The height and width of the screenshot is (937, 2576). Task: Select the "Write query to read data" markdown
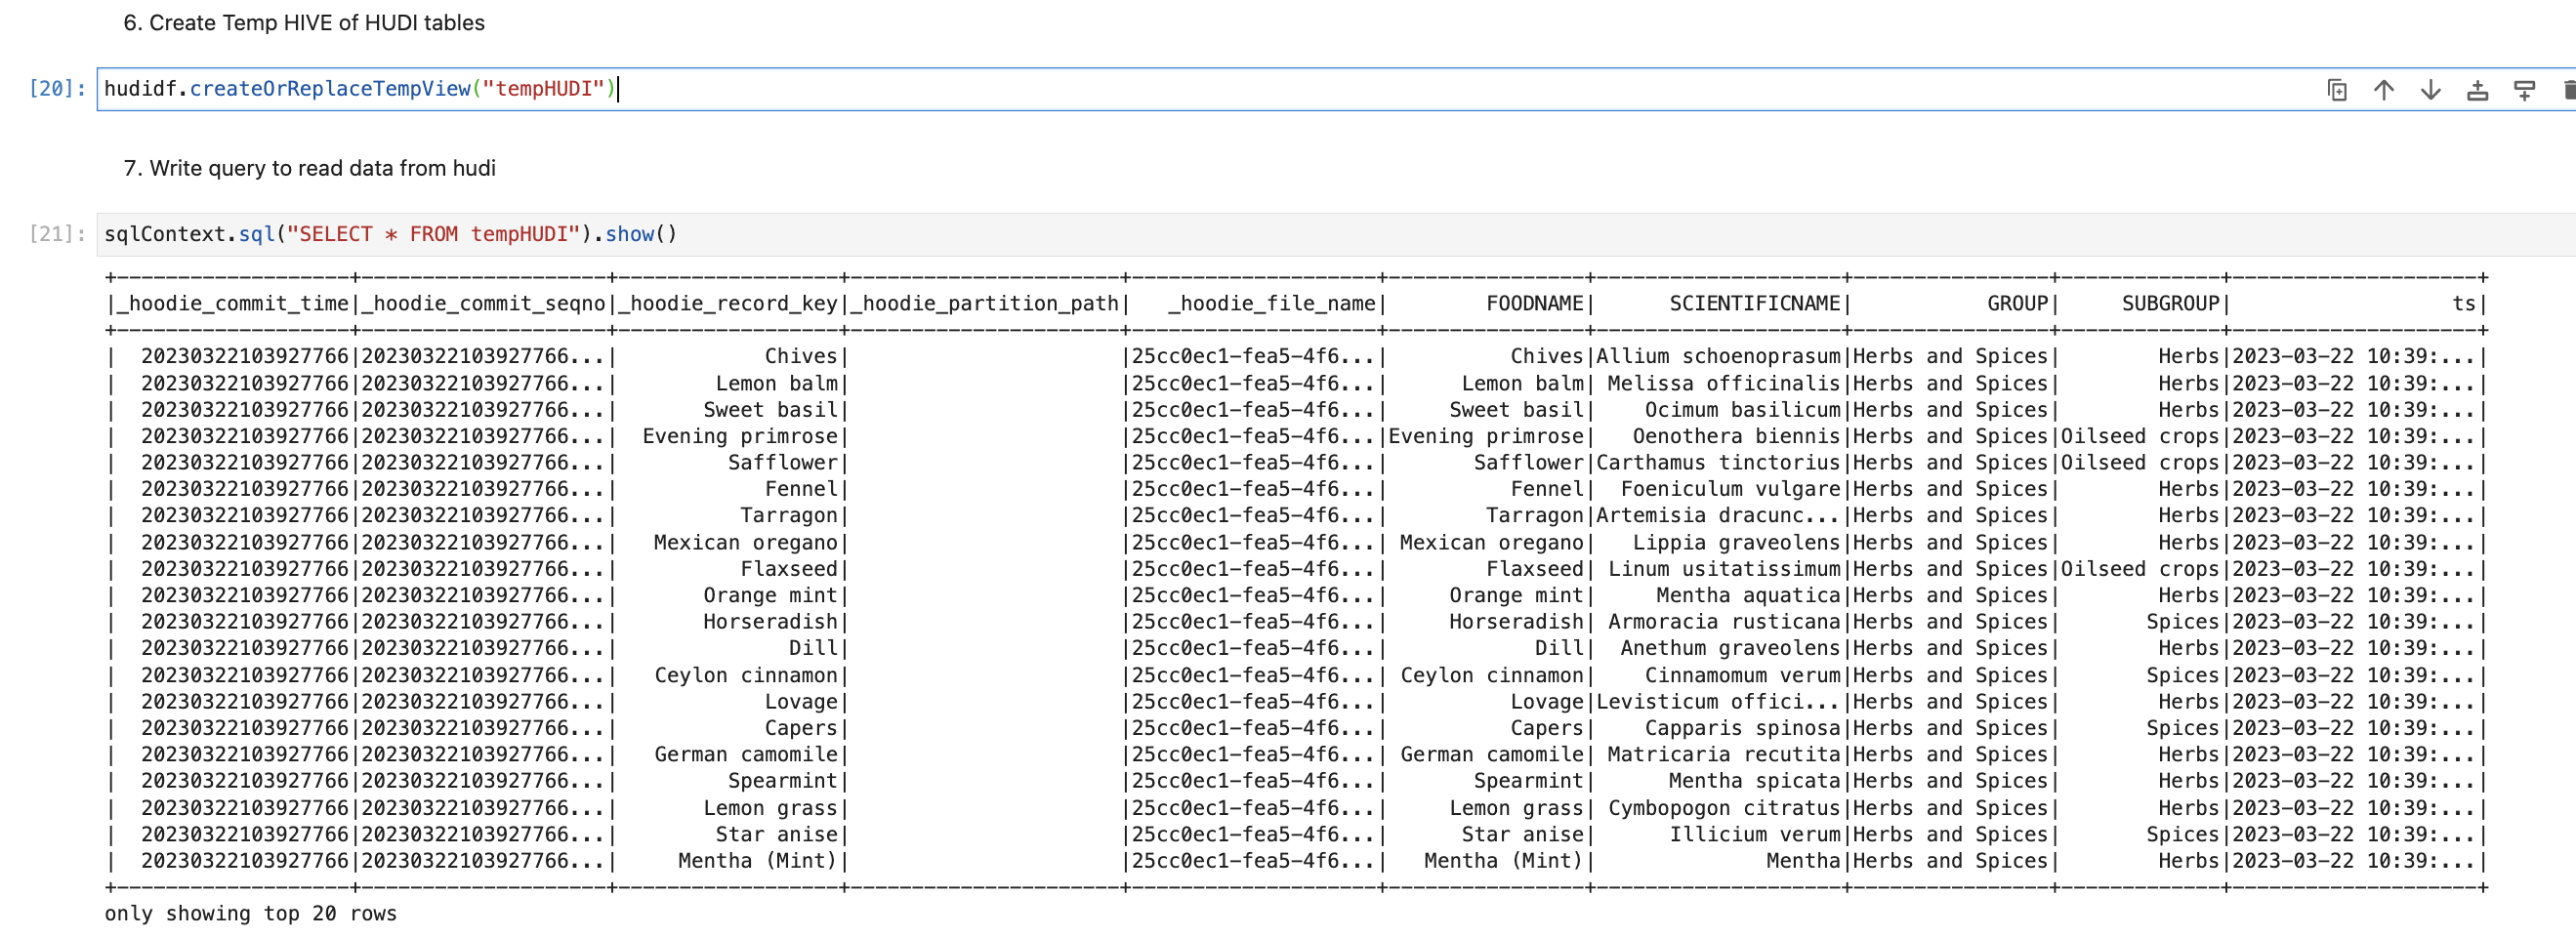(x=309, y=168)
